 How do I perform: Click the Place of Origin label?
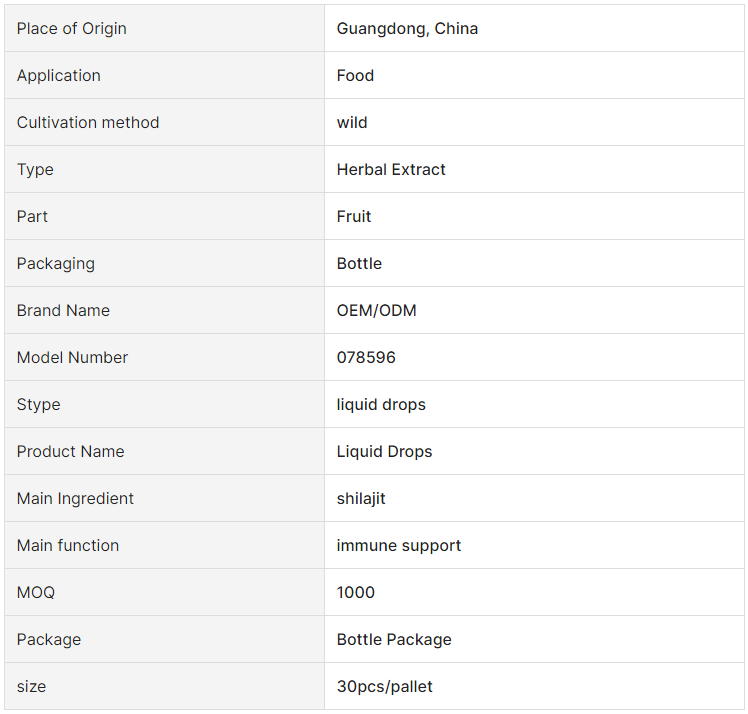tap(72, 29)
